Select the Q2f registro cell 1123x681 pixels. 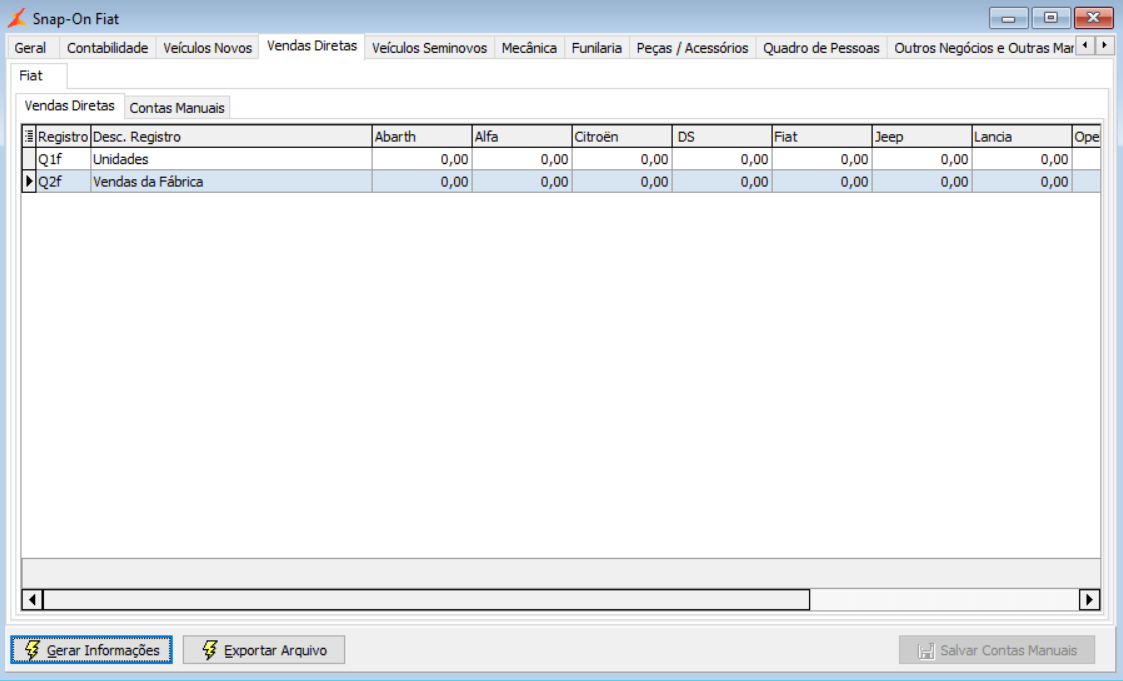pyautogui.click(x=63, y=181)
